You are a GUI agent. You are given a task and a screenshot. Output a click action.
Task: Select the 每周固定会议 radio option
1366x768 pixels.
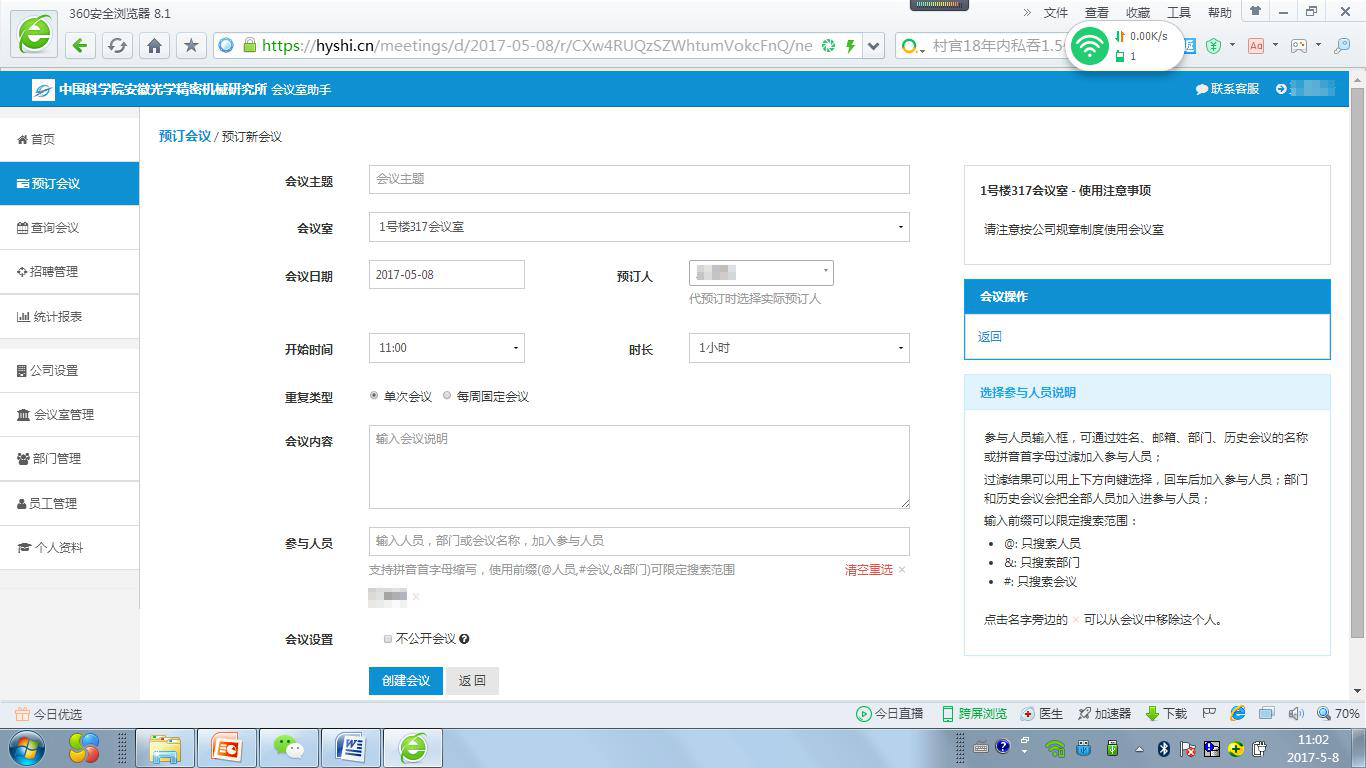(447, 396)
